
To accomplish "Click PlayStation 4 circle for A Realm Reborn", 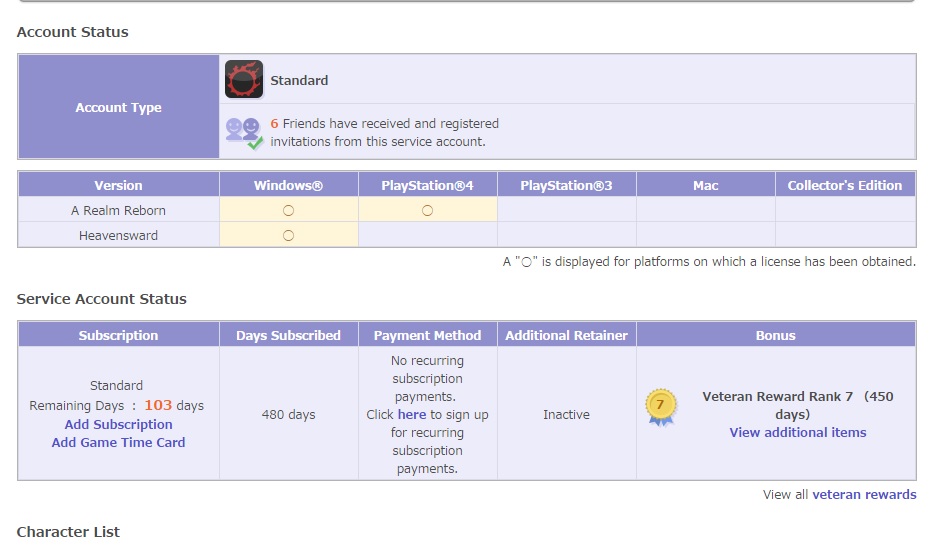I will point(427,211).
